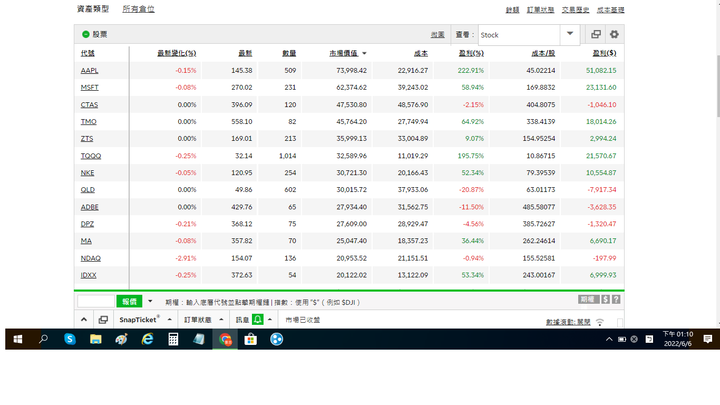Open the NKE ticker link
Viewport: 720px width, 405px height.
point(87,173)
